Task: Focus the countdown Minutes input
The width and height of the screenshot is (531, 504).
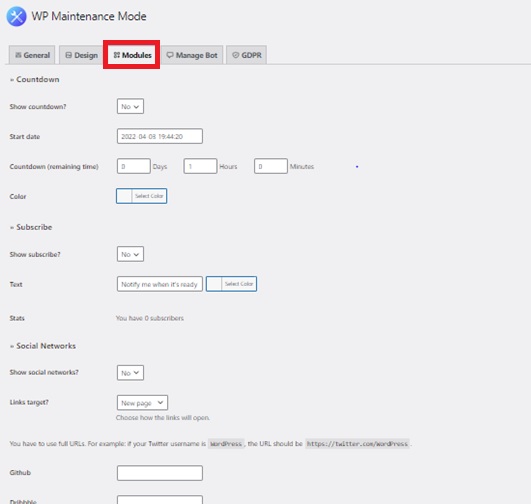Action: (x=271, y=166)
